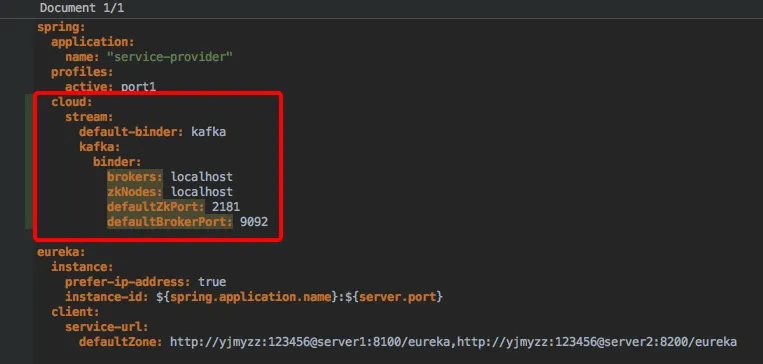Image resolution: width=763 pixels, height=364 pixels.
Task: Click the 'defaultZone:' key
Action: point(121,342)
